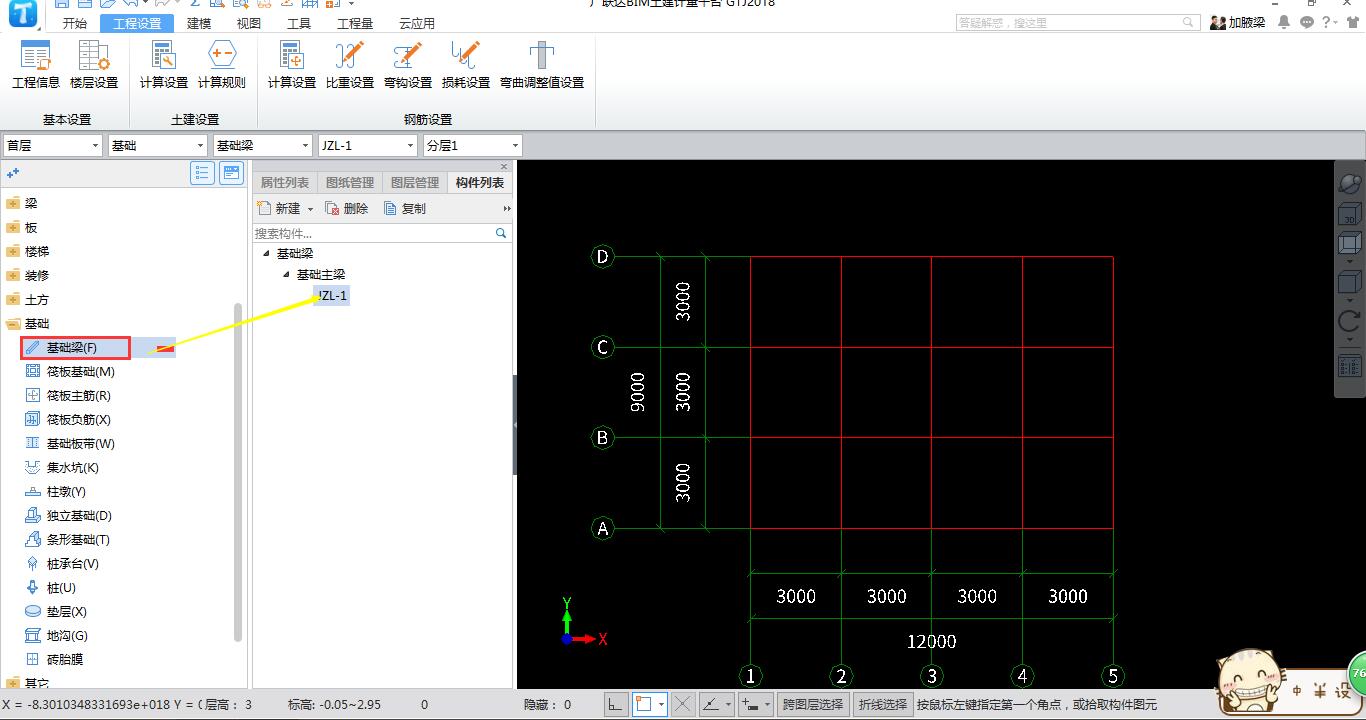Switch navigation panel to list view icon

(202, 173)
